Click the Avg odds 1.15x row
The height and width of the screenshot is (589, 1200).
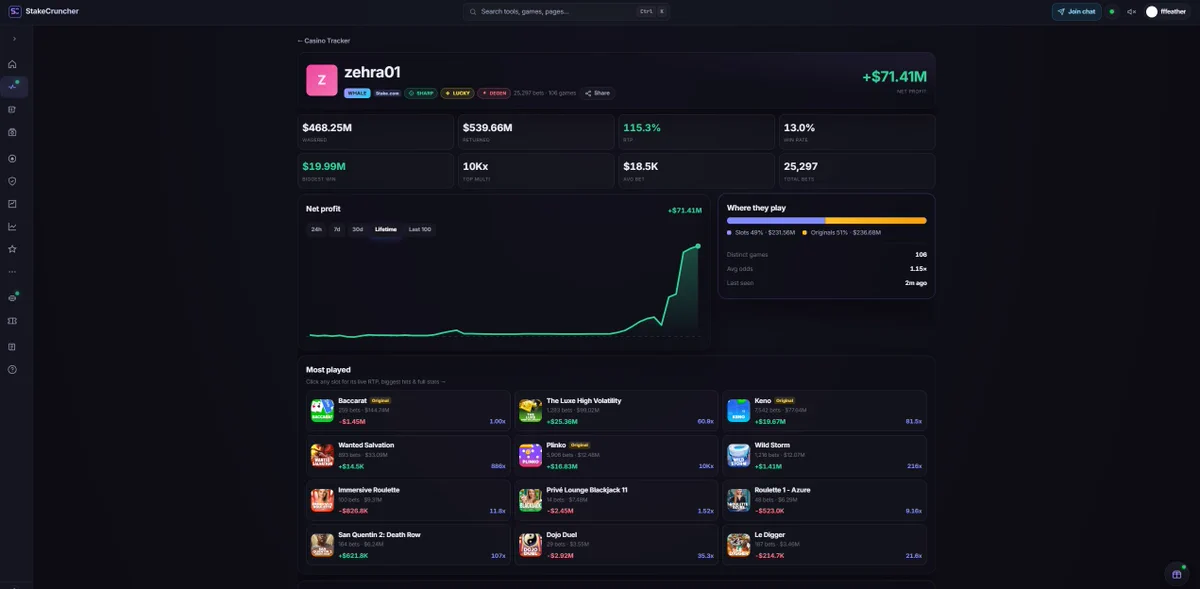(827, 269)
